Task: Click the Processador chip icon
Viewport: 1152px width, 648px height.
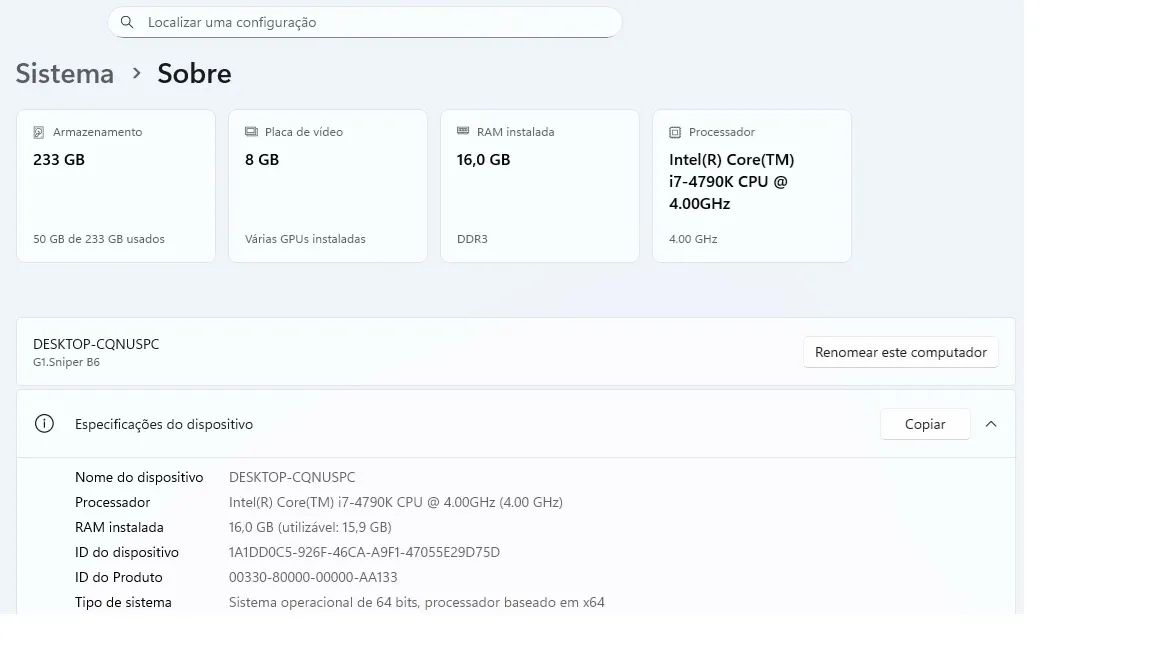Action: click(674, 132)
